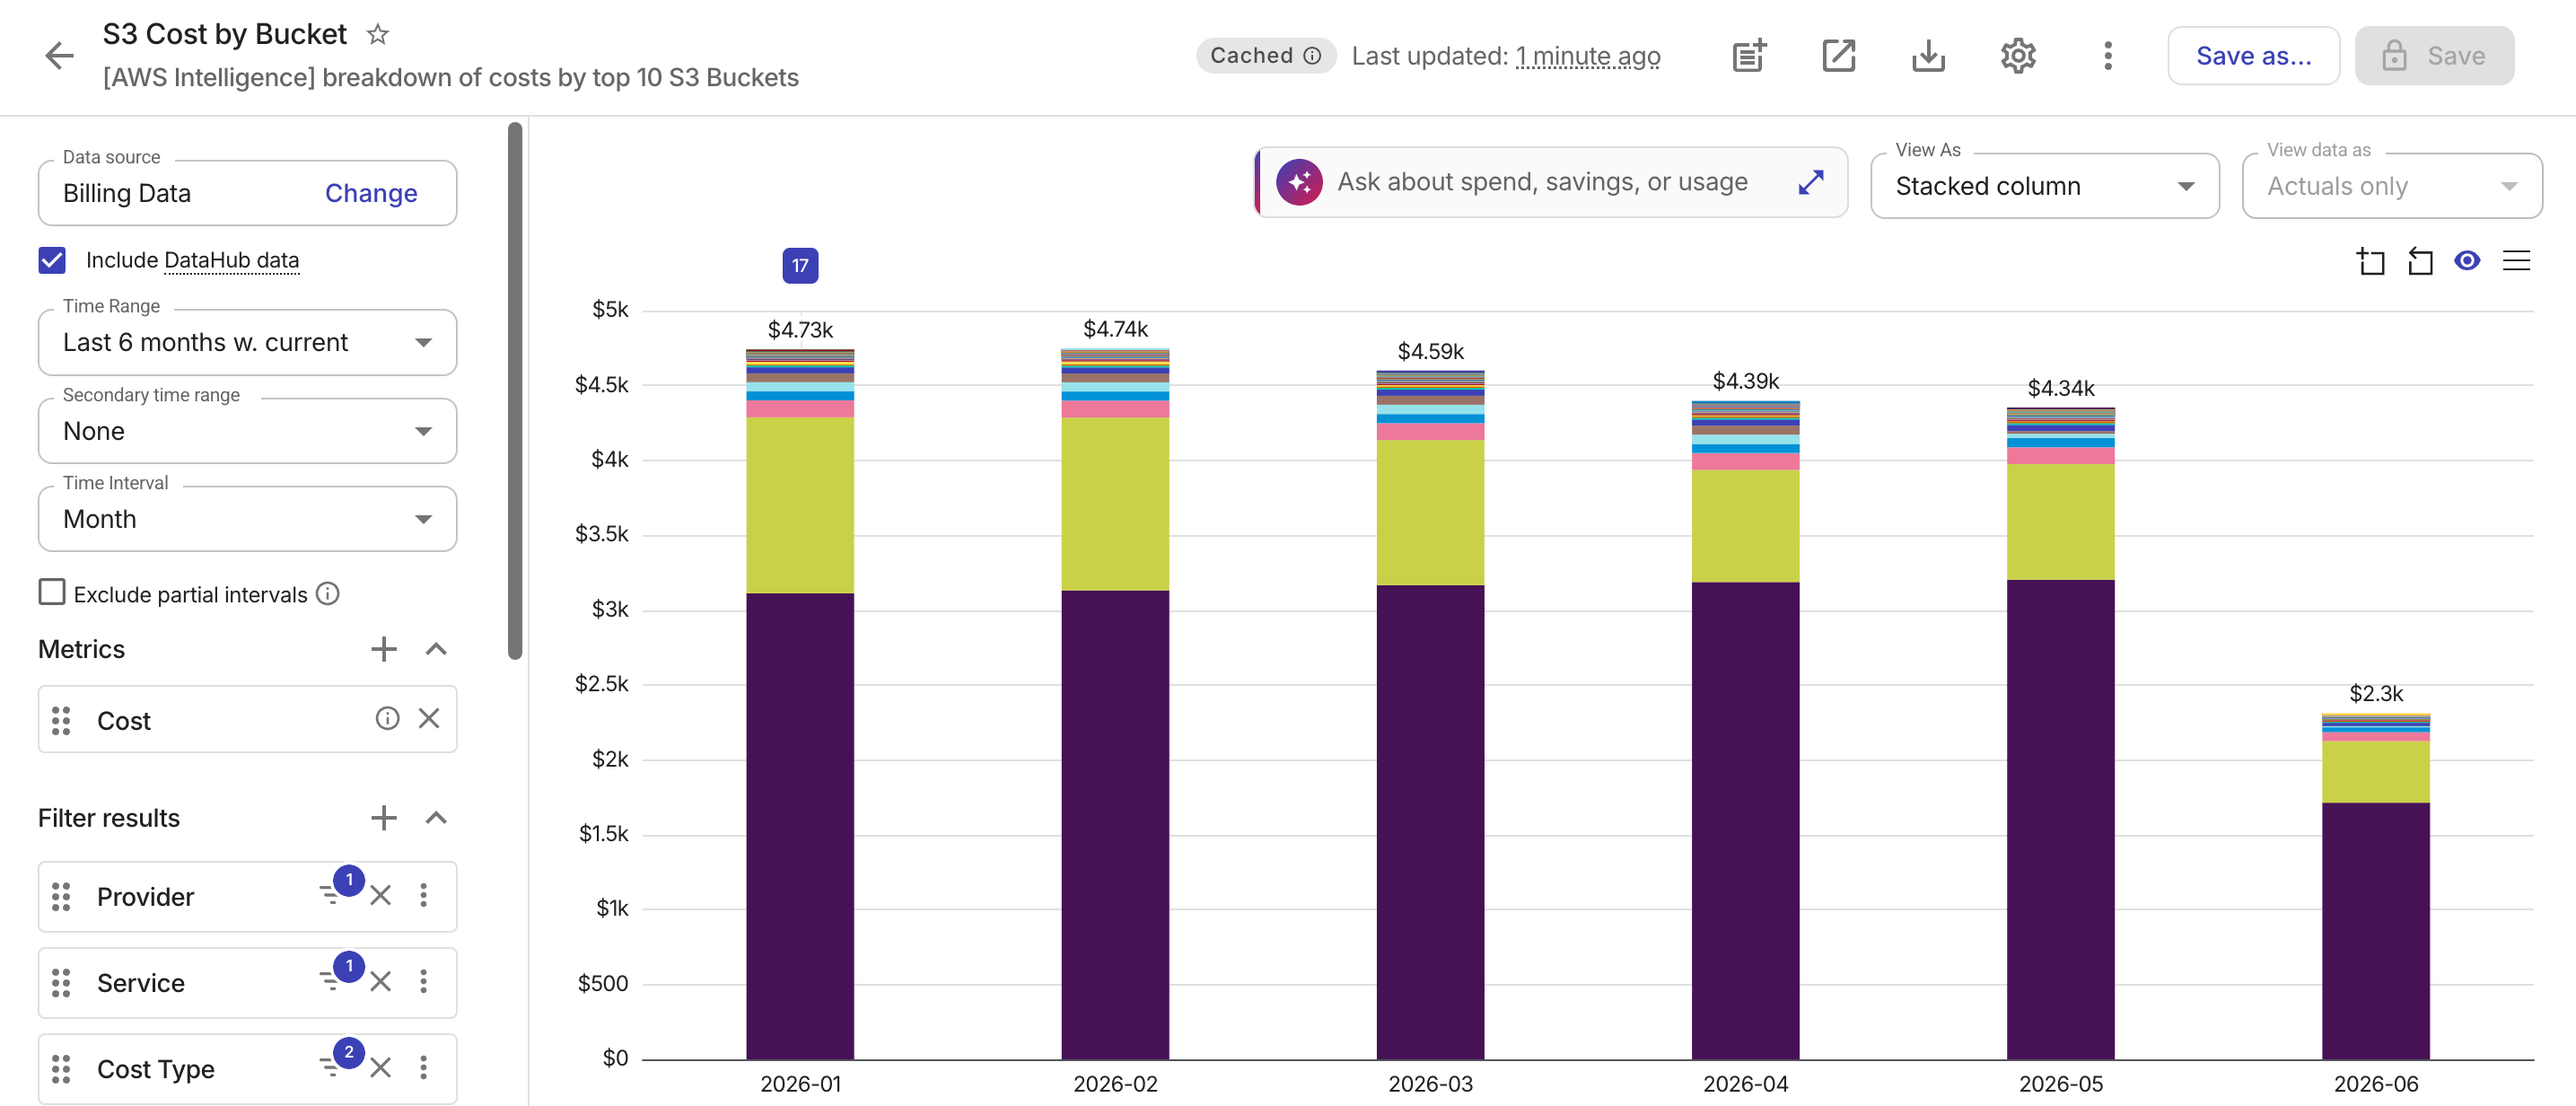
Task: Go back using the left arrow icon
Action: 59,55
